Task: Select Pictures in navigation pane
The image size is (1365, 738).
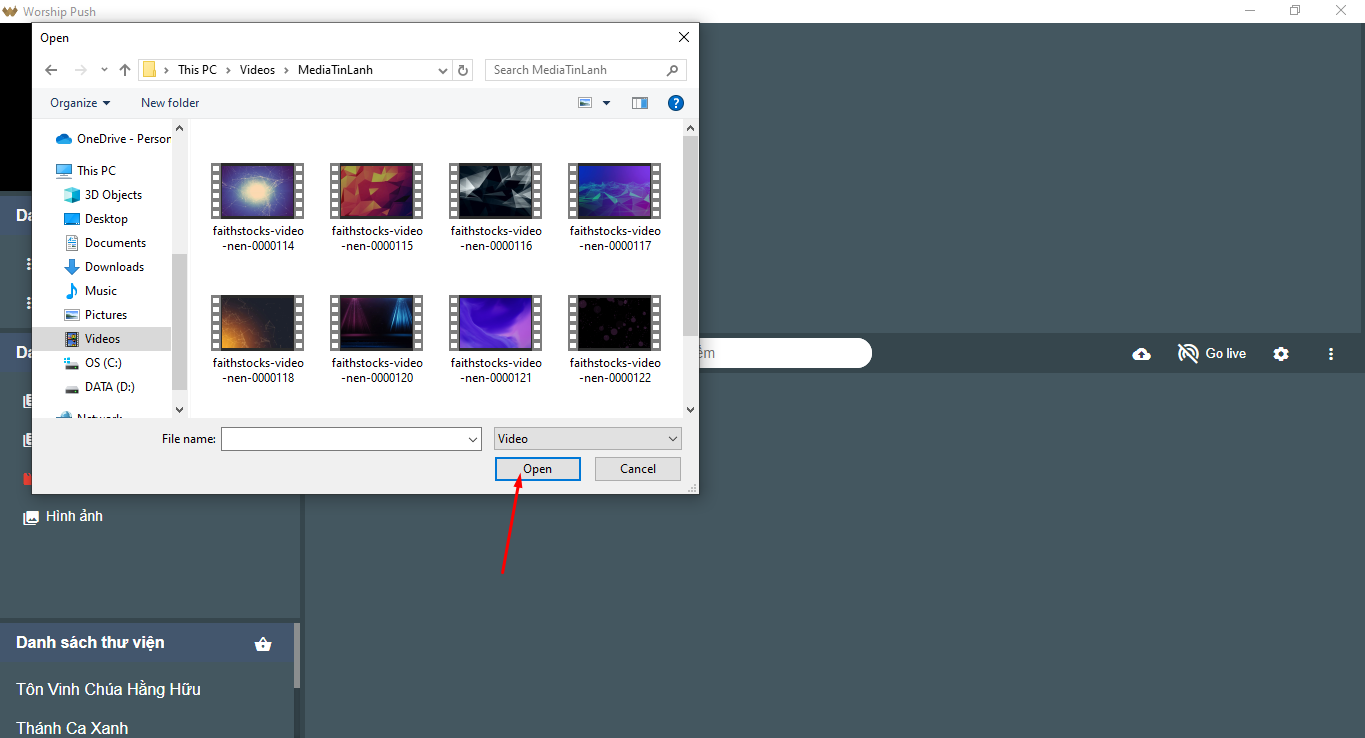Action: tap(96, 315)
